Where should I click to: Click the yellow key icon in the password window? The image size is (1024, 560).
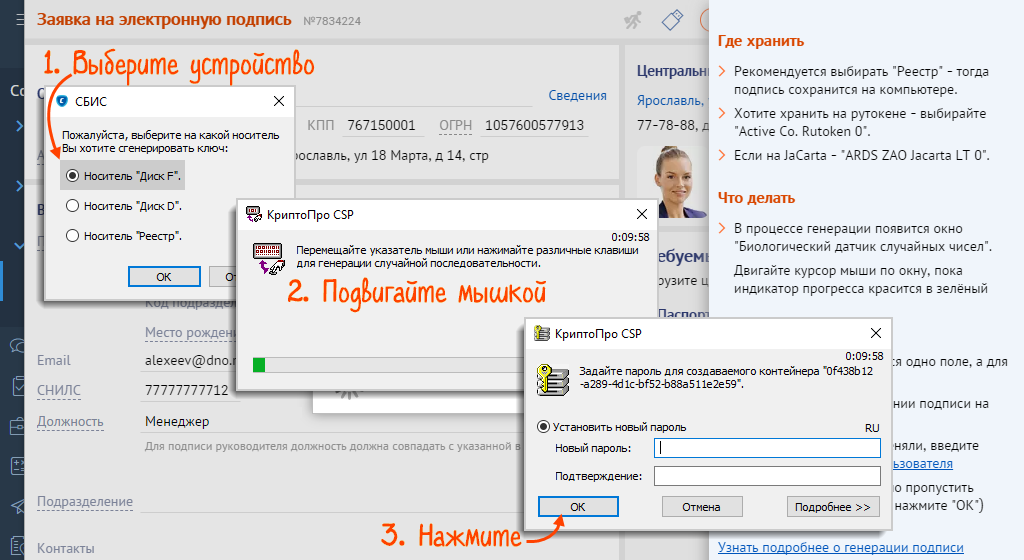[552, 380]
